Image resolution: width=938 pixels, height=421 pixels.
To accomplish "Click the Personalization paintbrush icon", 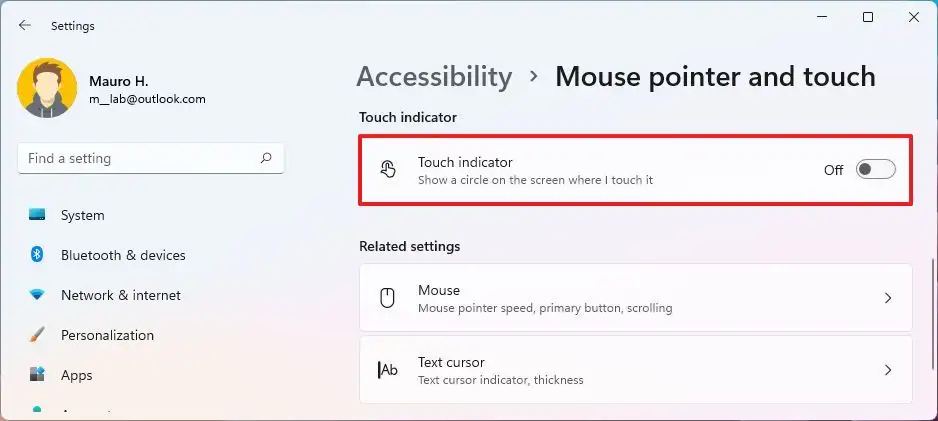I will point(37,335).
